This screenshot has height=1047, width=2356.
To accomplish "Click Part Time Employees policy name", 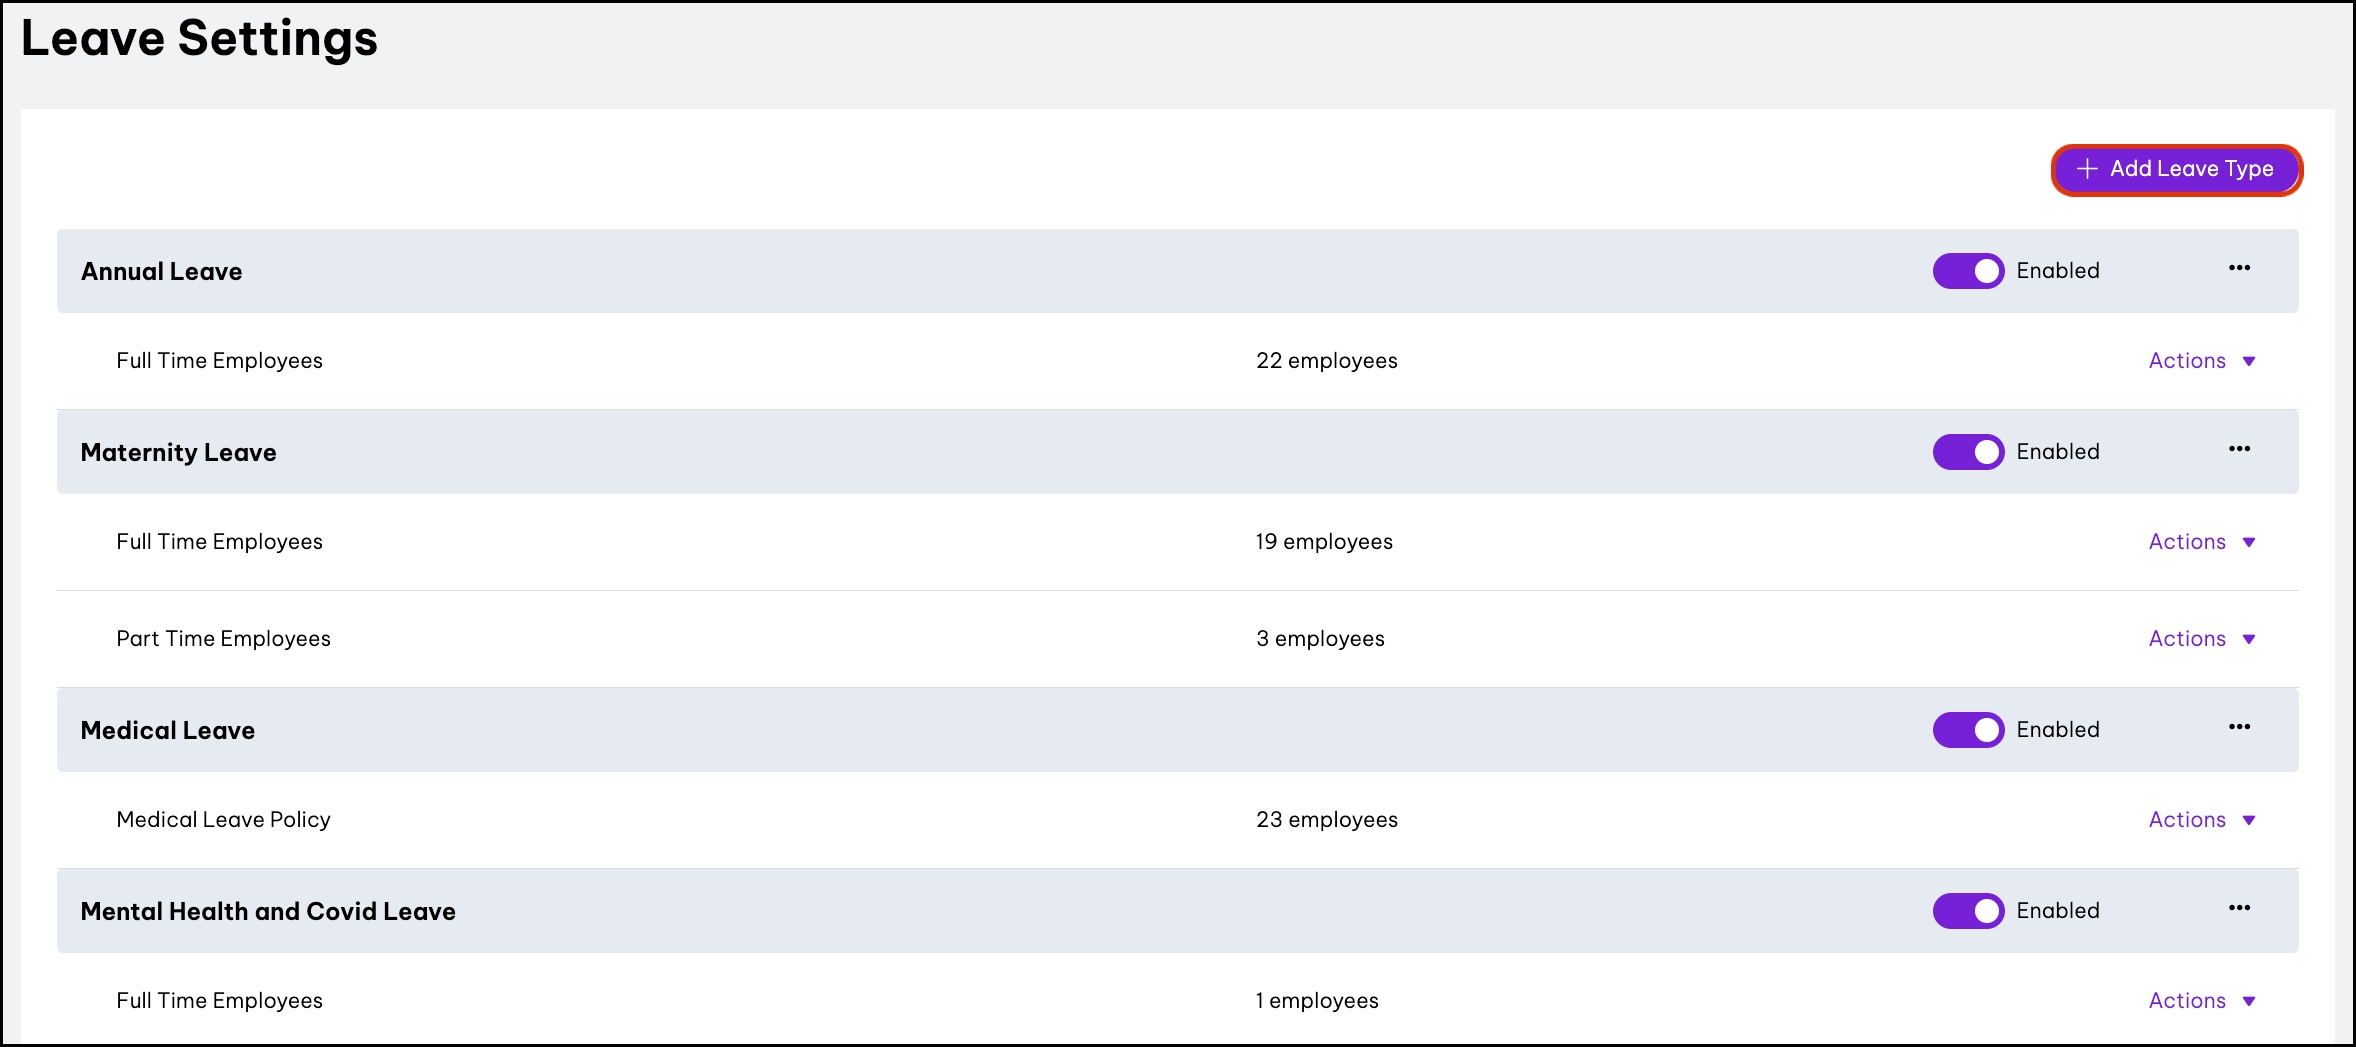I will click(x=223, y=639).
